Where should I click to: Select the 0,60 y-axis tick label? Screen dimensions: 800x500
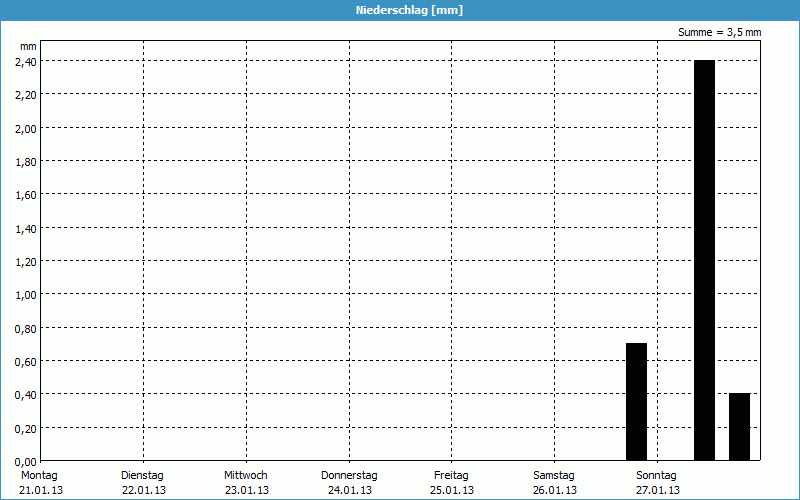[x=26, y=361]
